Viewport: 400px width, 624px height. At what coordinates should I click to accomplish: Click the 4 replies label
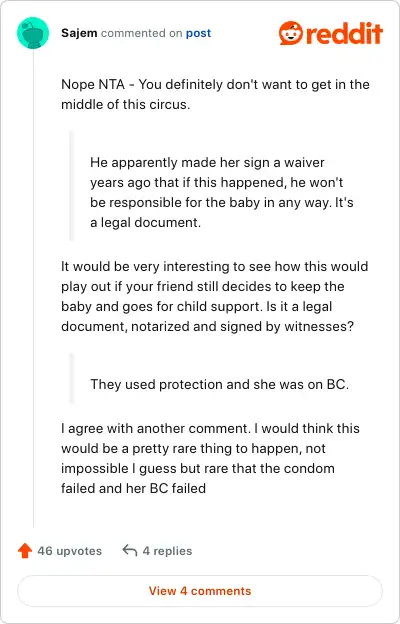[x=167, y=551]
